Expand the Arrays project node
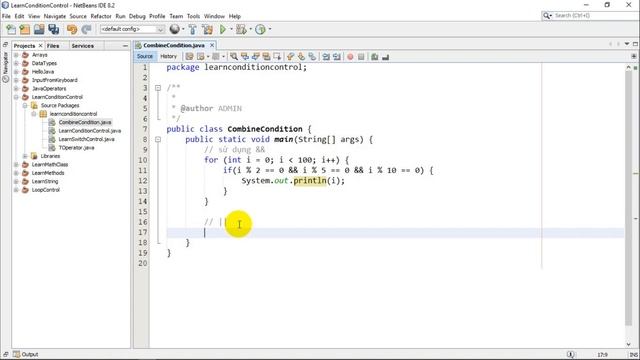 (x=16, y=55)
